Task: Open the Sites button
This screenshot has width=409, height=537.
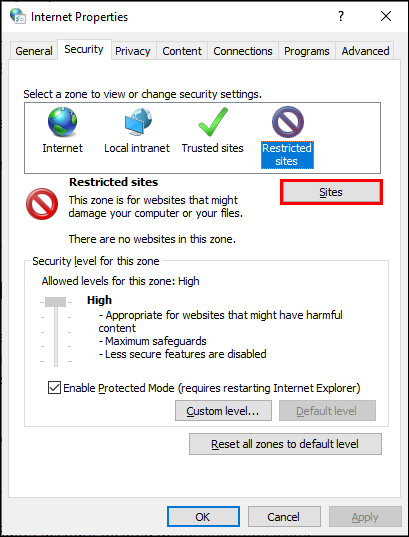Action: point(331,192)
